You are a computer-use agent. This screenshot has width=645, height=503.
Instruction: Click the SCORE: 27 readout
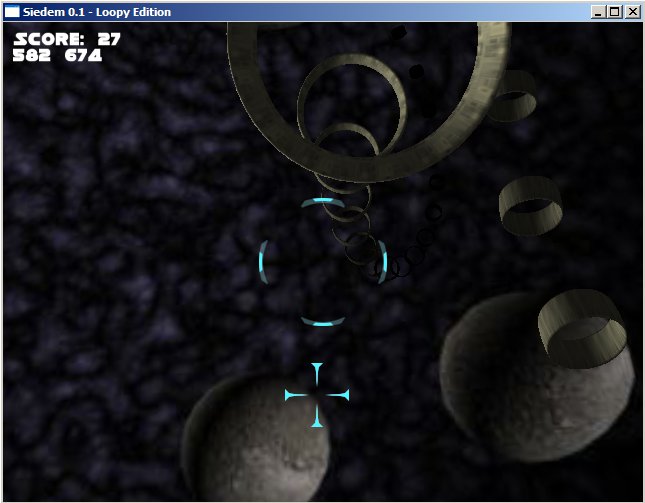pos(67,39)
